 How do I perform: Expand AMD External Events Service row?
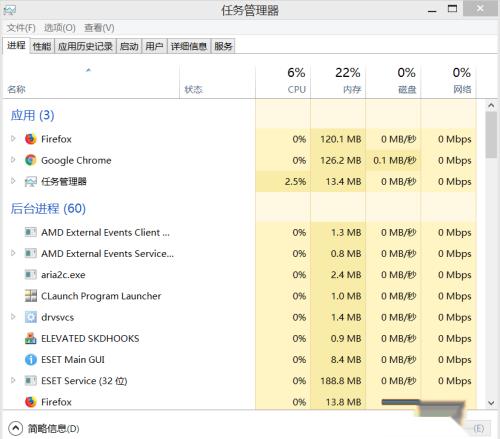pyautogui.click(x=13, y=253)
